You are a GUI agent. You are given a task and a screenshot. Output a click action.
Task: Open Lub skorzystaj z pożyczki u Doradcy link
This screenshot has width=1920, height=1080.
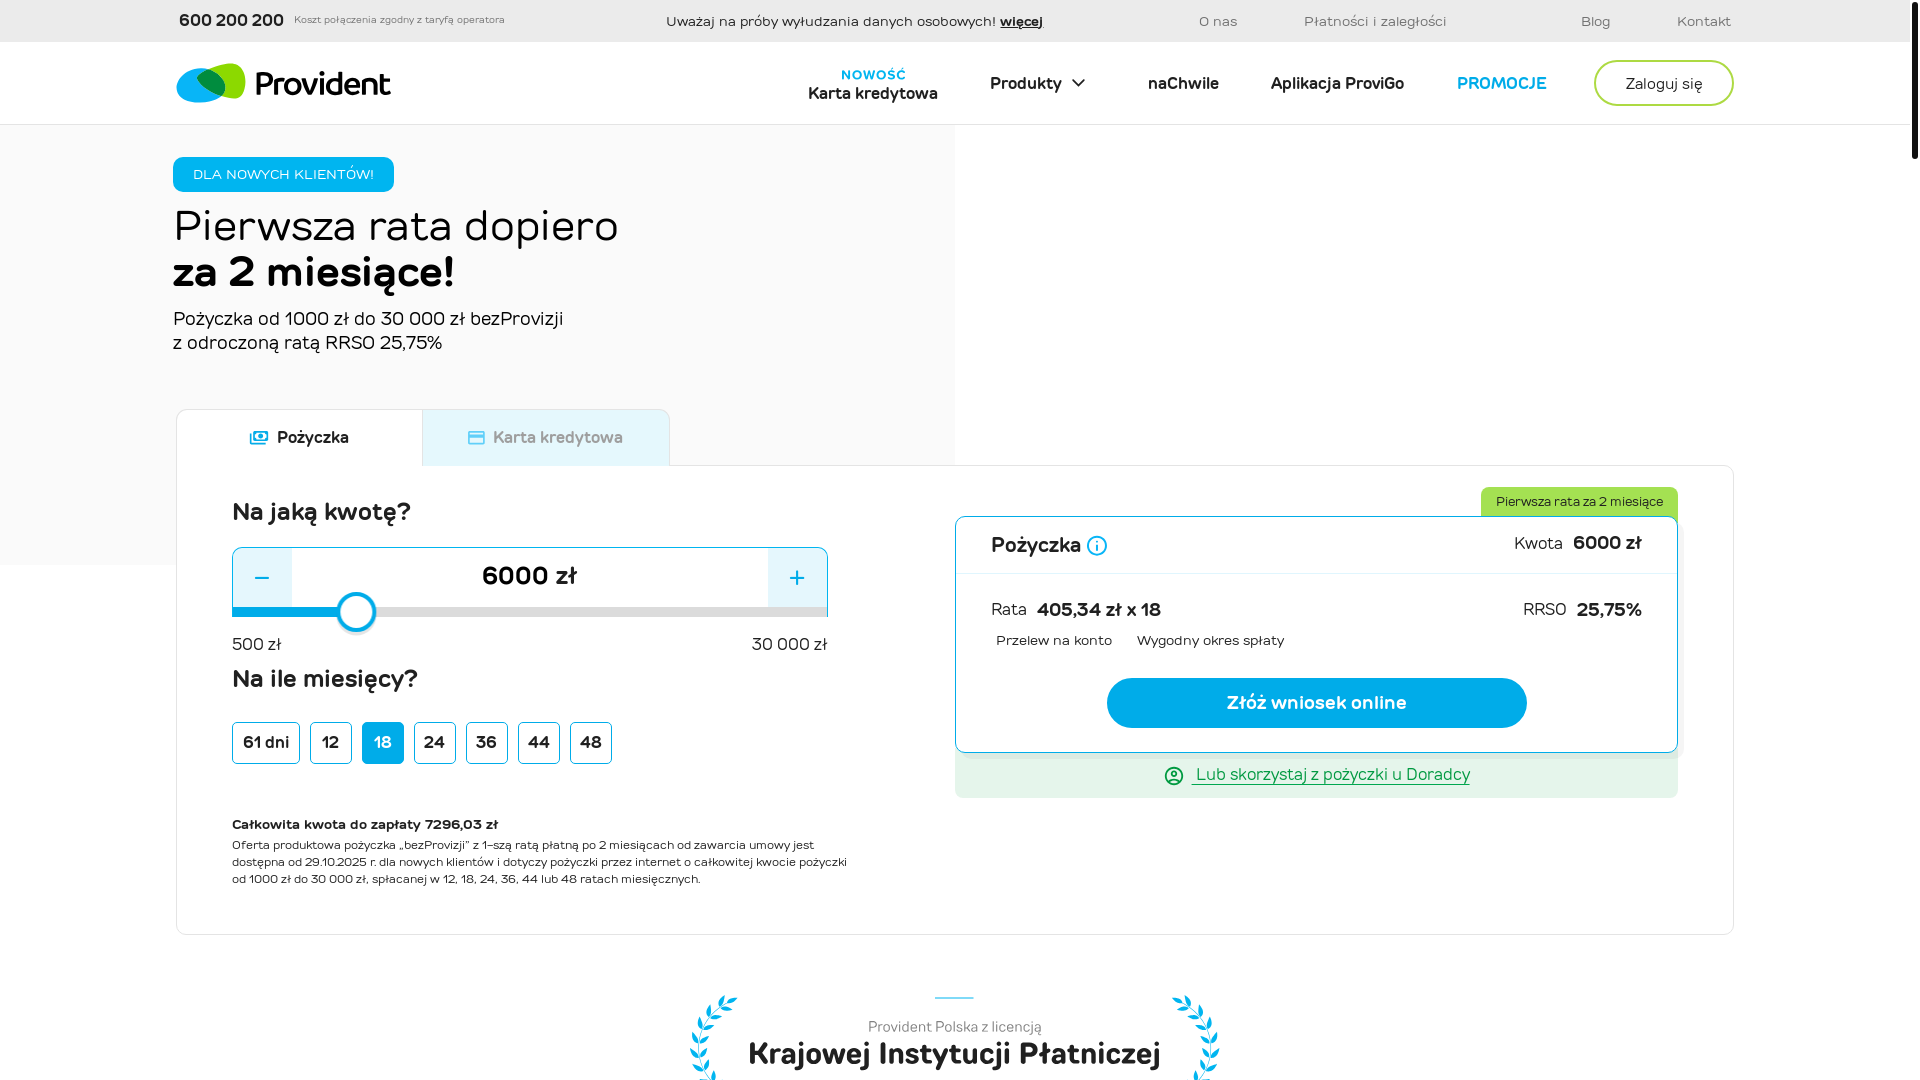(1331, 775)
